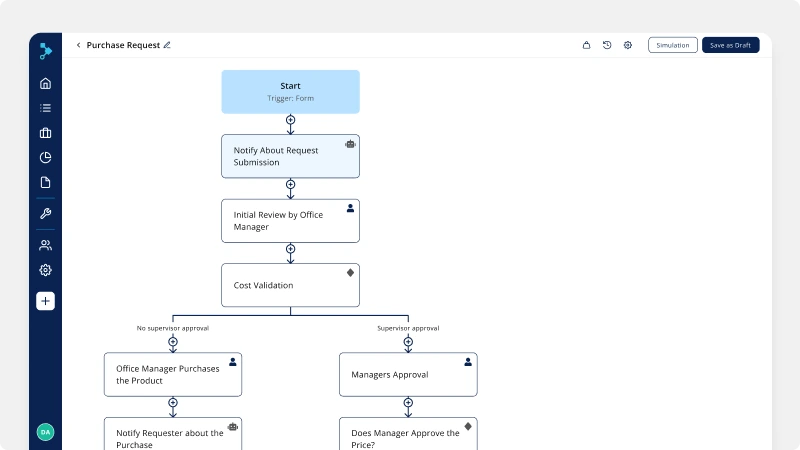Click the lock icon in top bar
Screen dimensions: 800x450
586,45
